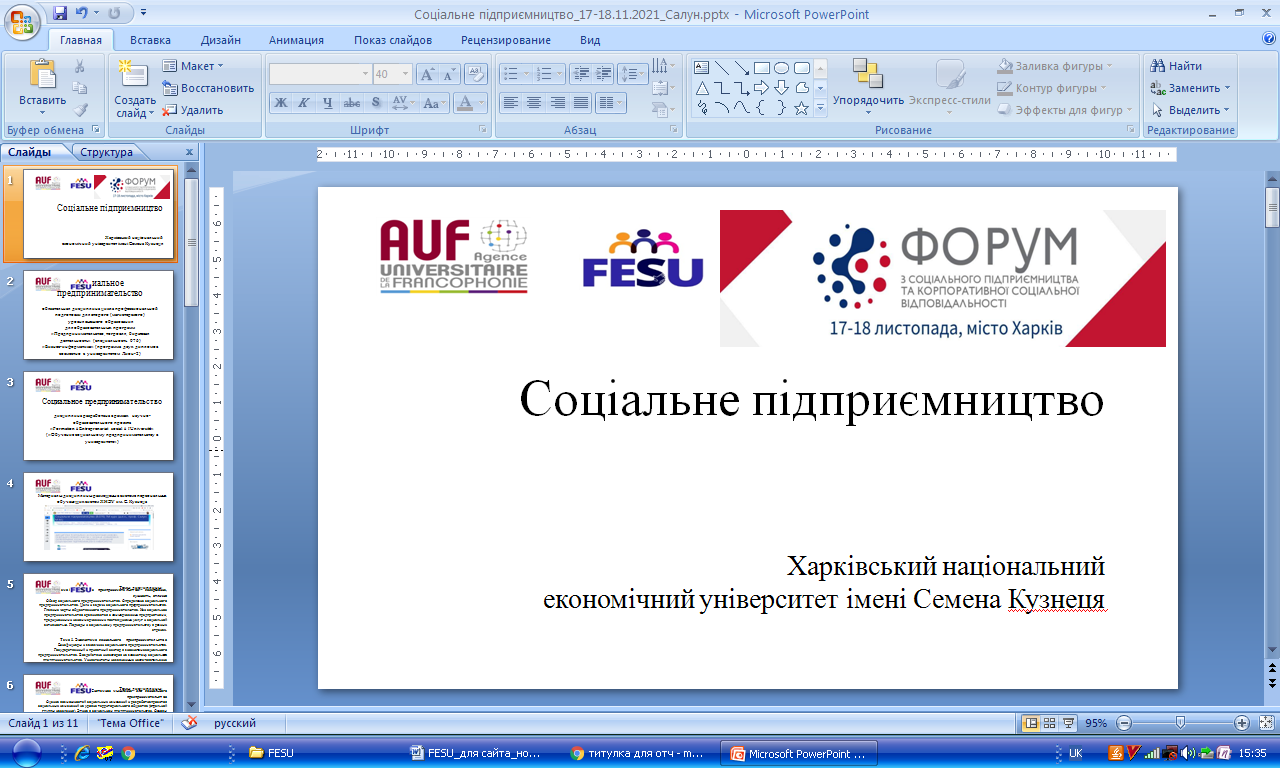This screenshot has width=1280, height=768.
Task: Open the Показ слайдов ribbon tab
Action: coord(393,40)
